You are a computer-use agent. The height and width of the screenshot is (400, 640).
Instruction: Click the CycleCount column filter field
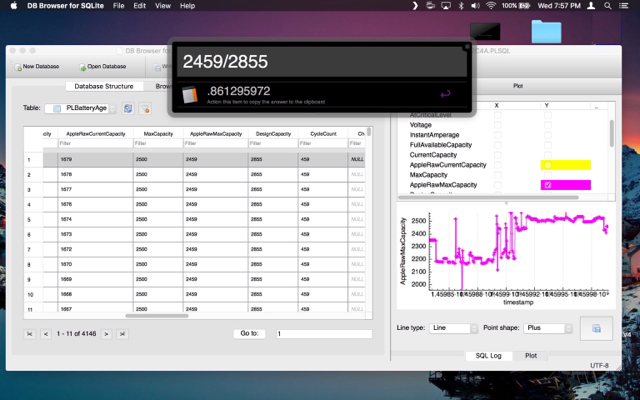coord(323,143)
